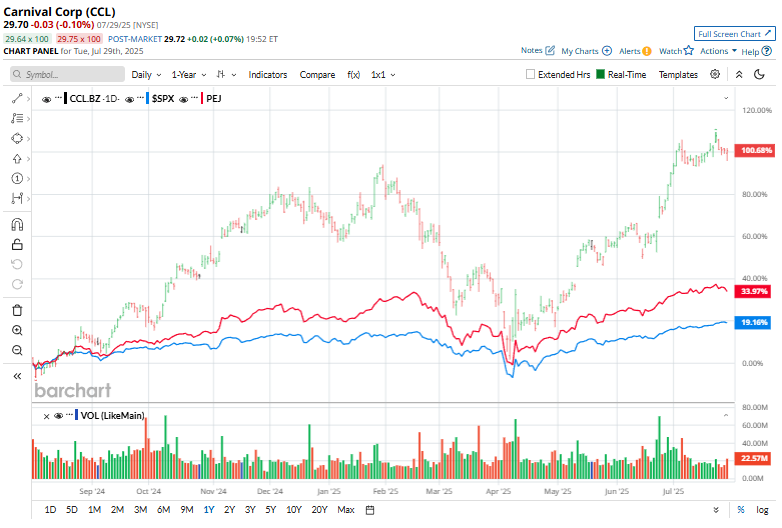
Task: Open Help question mark
Action: 767,51
